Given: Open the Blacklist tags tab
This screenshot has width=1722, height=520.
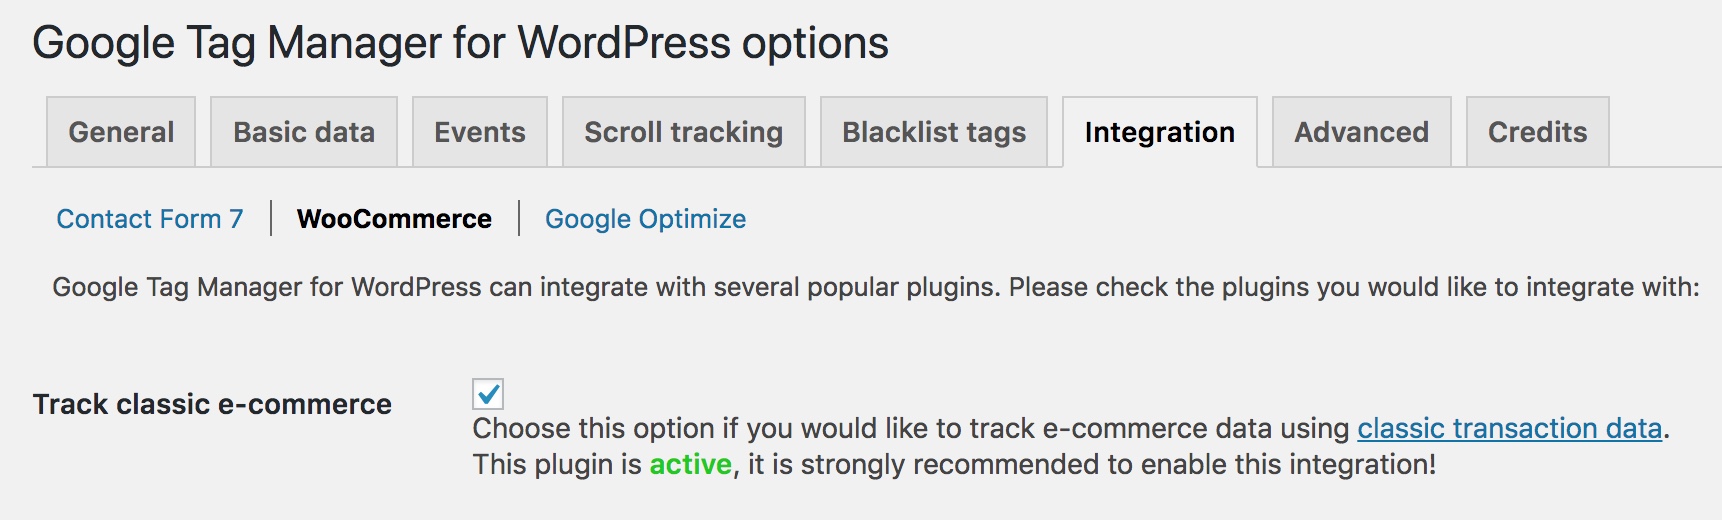Looking at the screenshot, I should [934, 132].
